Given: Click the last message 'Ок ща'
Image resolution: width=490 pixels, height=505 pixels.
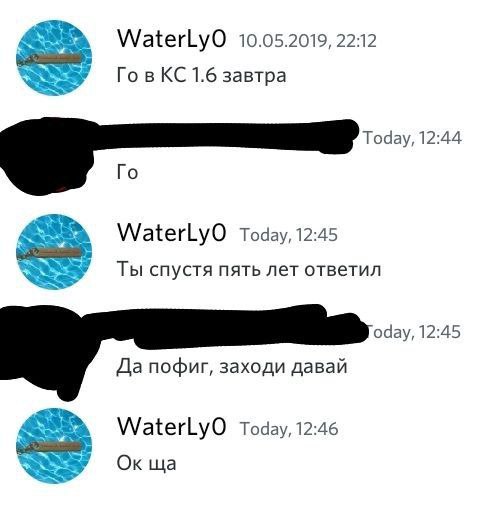Looking at the screenshot, I should (x=146, y=464).
